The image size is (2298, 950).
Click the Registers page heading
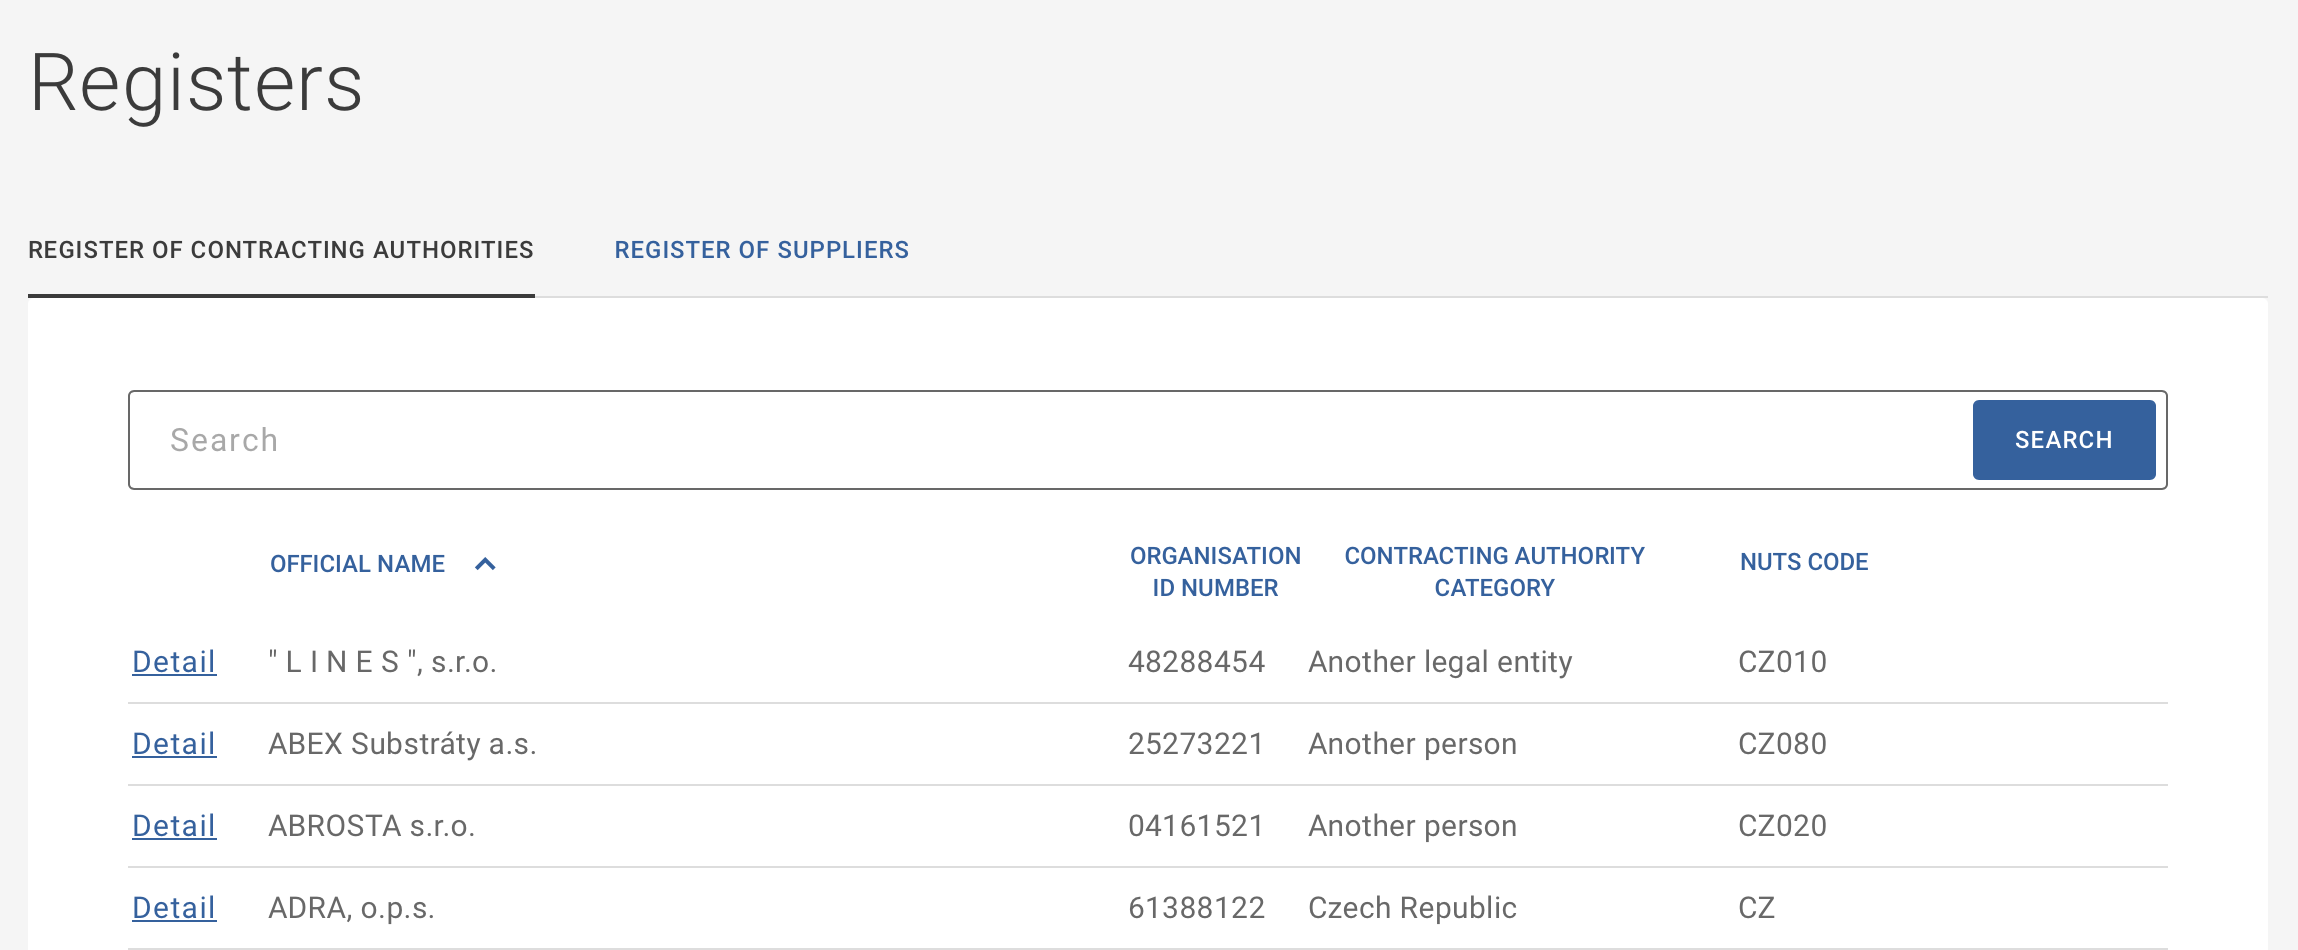click(x=196, y=84)
